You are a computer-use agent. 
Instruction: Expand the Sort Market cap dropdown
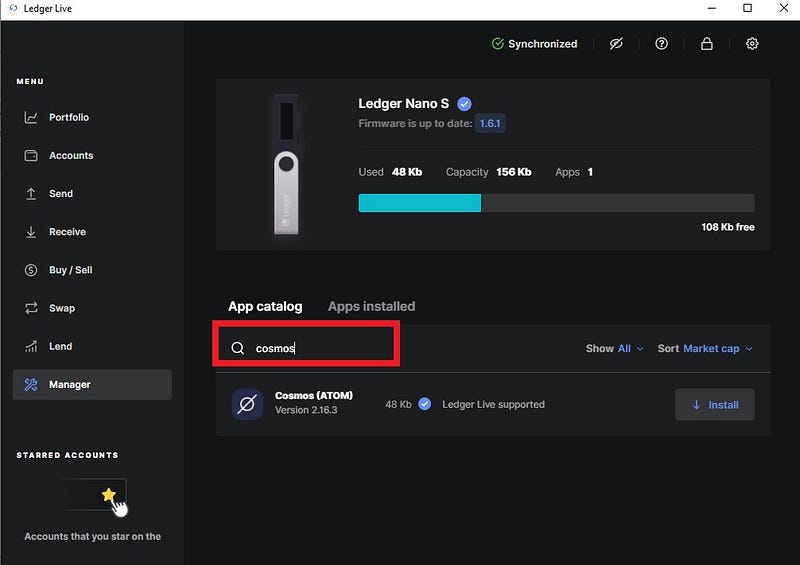(x=705, y=349)
